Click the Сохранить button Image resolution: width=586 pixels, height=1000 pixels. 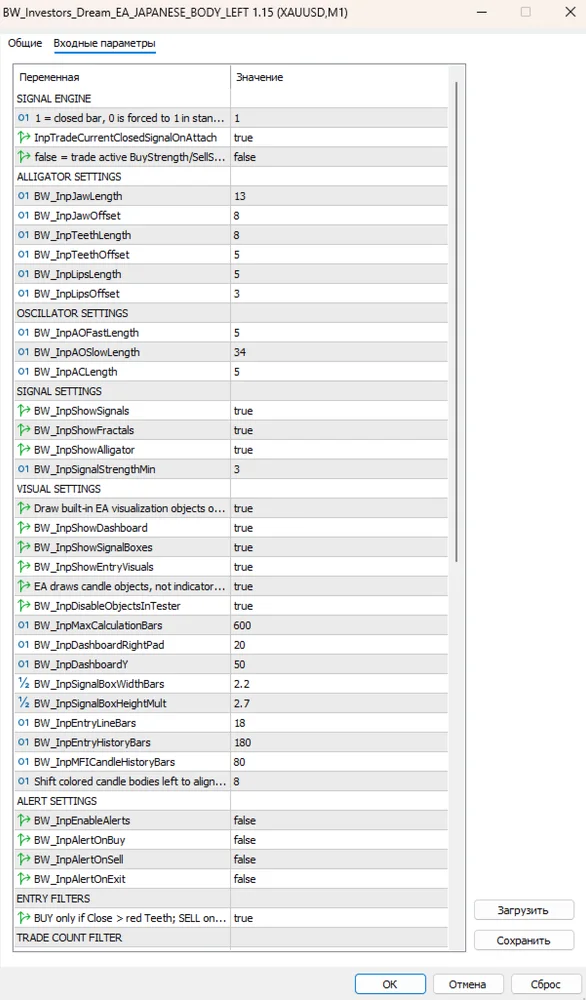coord(524,940)
